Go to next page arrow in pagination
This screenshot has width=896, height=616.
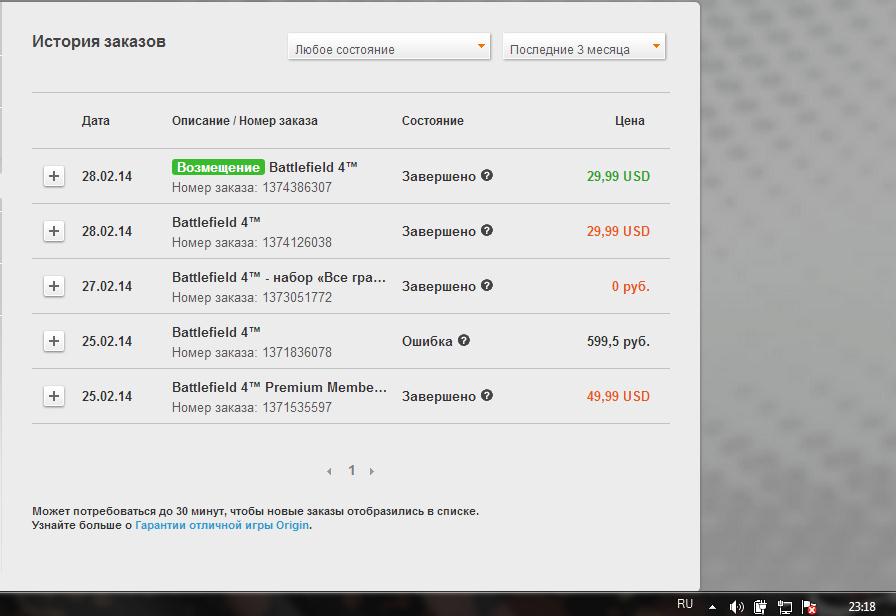pyautogui.click(x=372, y=471)
